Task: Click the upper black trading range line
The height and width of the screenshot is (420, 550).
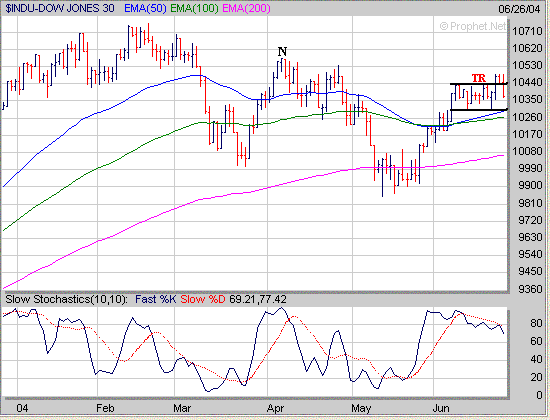Action: 479,84
